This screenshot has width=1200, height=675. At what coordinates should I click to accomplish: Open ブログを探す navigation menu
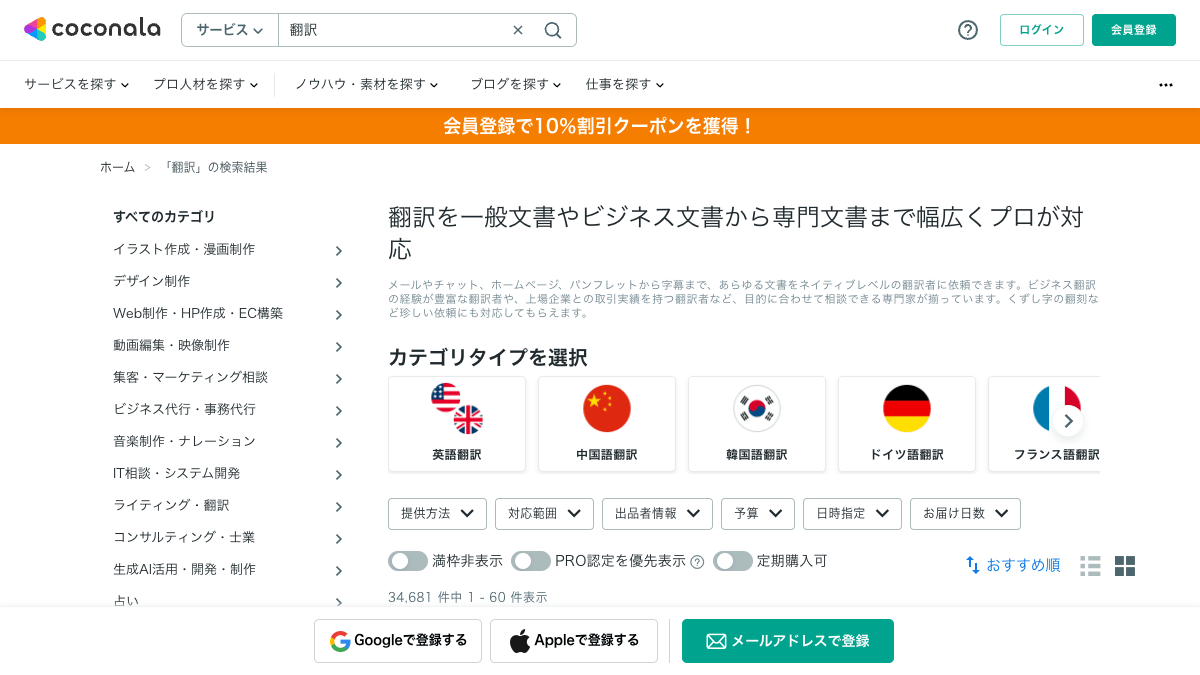pyautogui.click(x=516, y=84)
